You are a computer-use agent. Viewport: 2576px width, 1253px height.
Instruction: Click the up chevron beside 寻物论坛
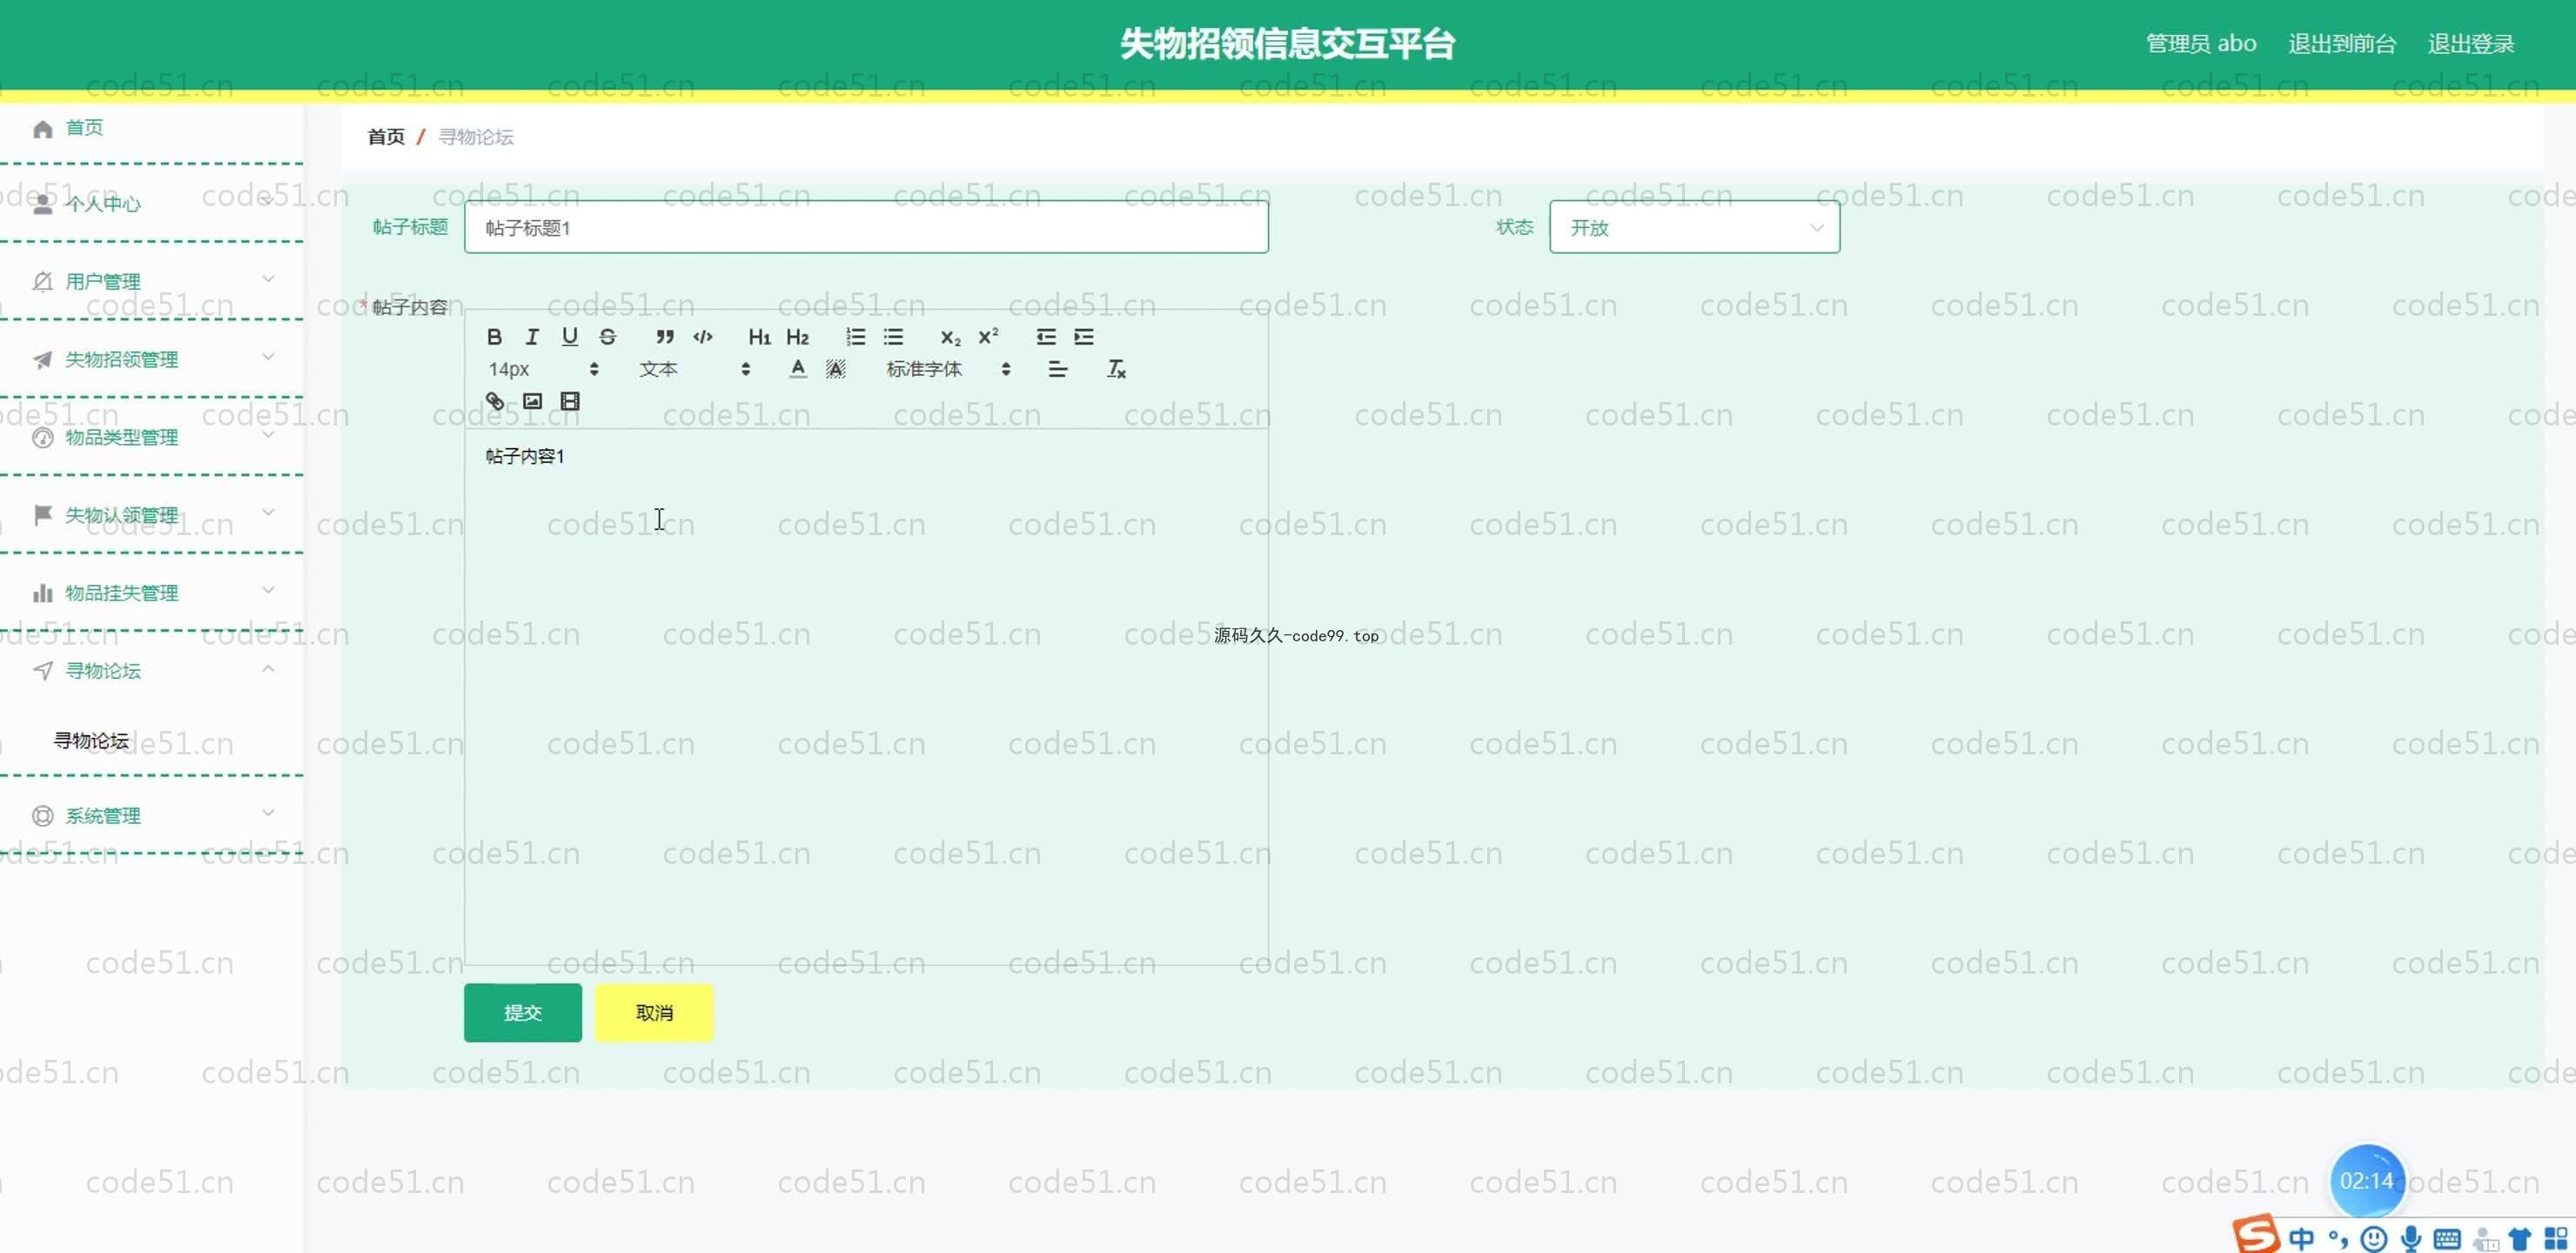268,668
